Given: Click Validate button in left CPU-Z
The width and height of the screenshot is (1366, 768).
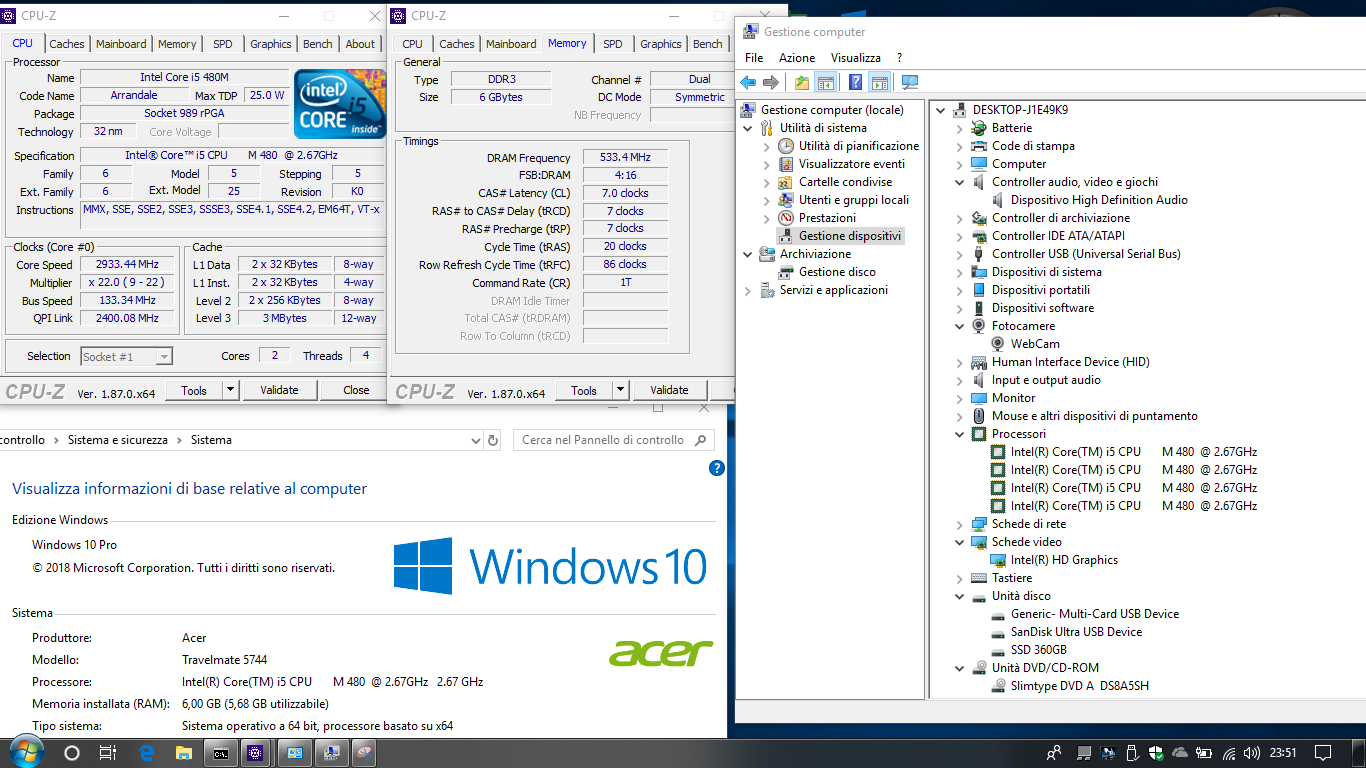Looking at the screenshot, I should (279, 390).
